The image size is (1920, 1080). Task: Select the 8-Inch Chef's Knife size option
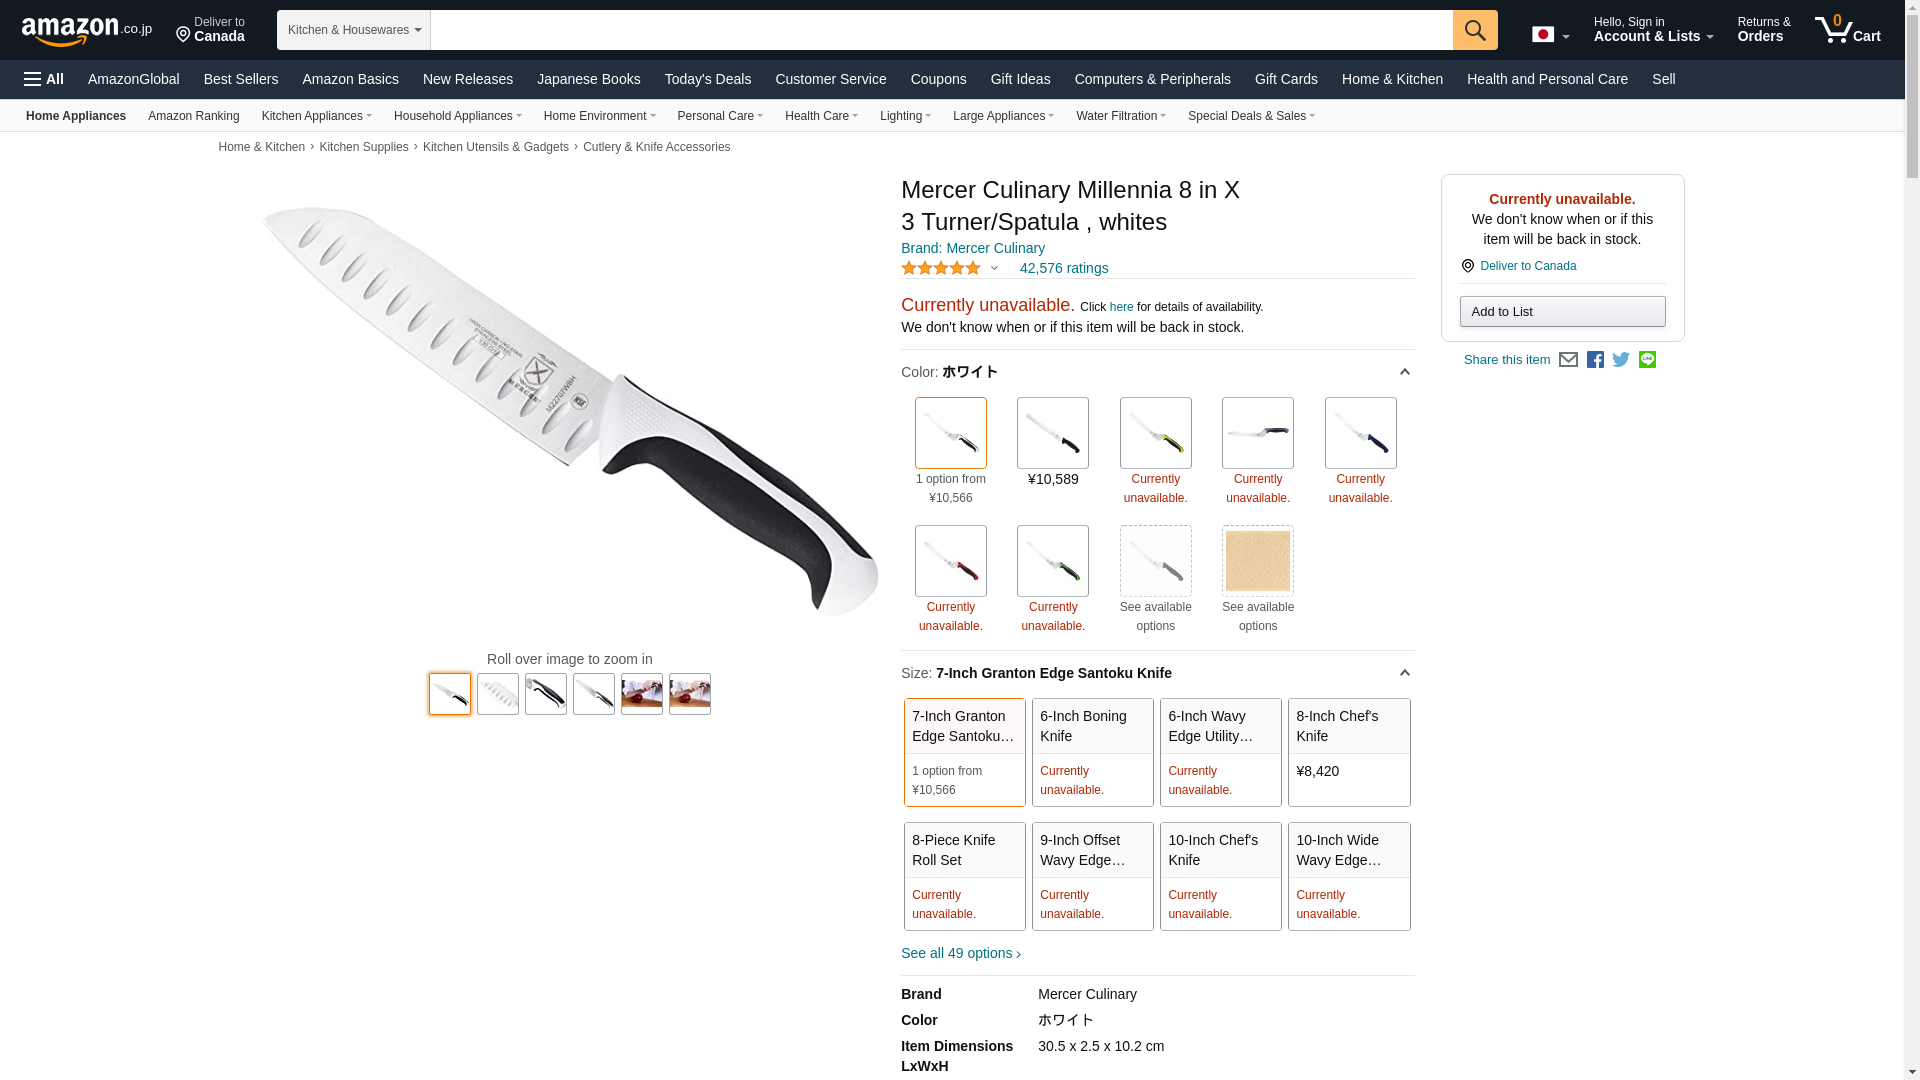[x=1349, y=752]
